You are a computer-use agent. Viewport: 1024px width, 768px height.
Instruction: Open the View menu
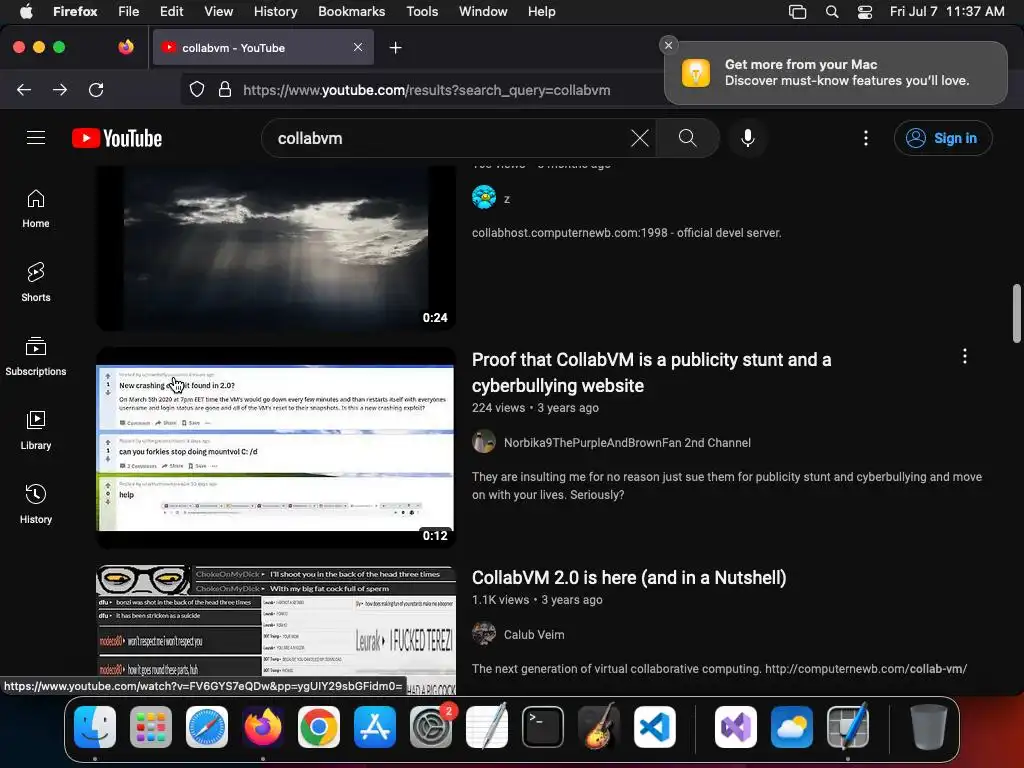click(x=218, y=12)
